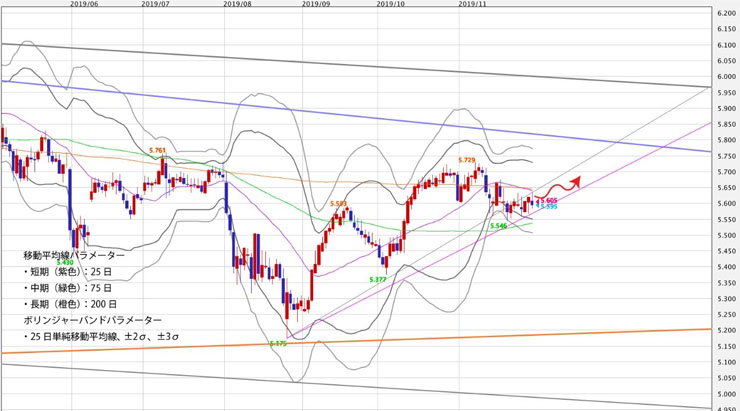The height and width of the screenshot is (411, 740).
Task: Select the 5.200 price axis value
Action: pos(726,330)
